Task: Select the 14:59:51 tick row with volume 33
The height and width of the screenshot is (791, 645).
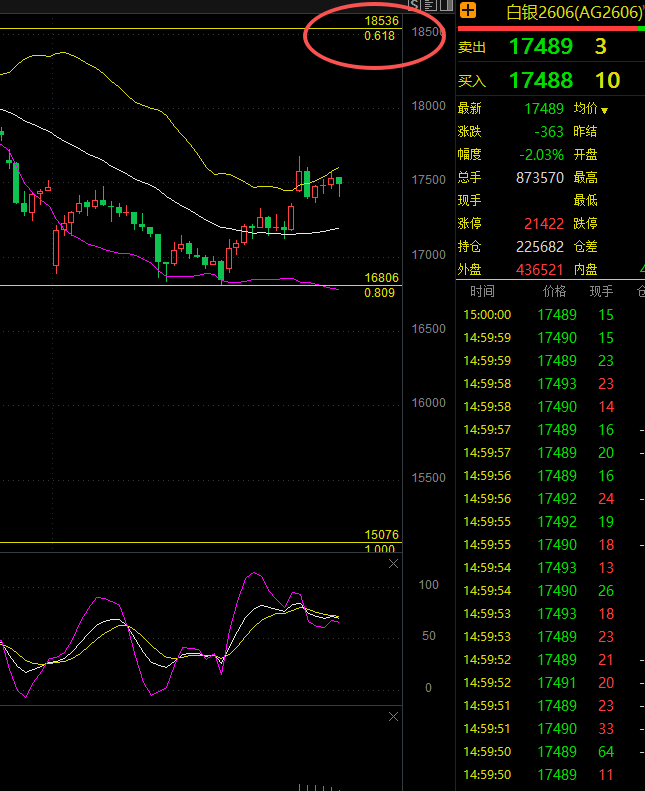Action: pyautogui.click(x=551, y=729)
